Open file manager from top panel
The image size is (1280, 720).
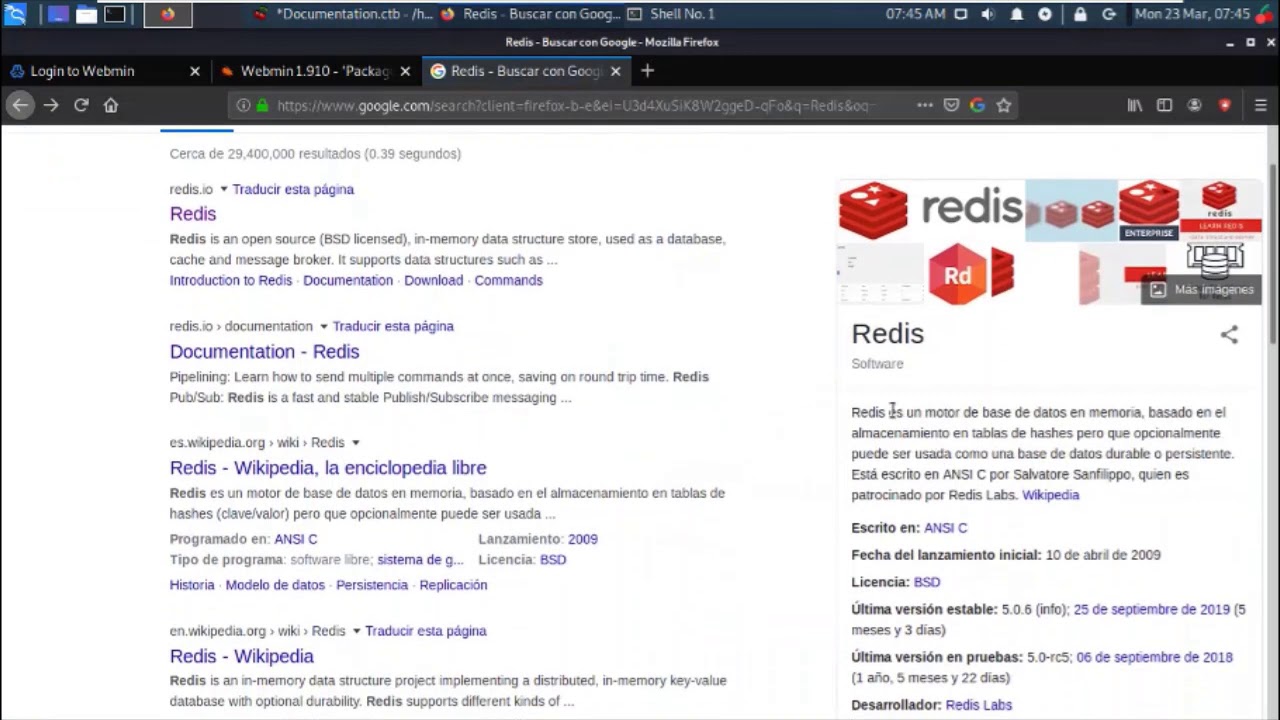point(87,14)
